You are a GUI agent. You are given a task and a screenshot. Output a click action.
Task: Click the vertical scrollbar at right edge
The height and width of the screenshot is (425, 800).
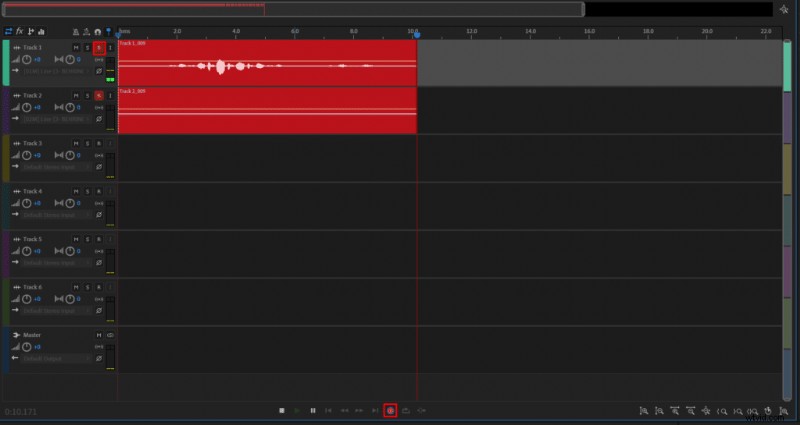point(787,219)
